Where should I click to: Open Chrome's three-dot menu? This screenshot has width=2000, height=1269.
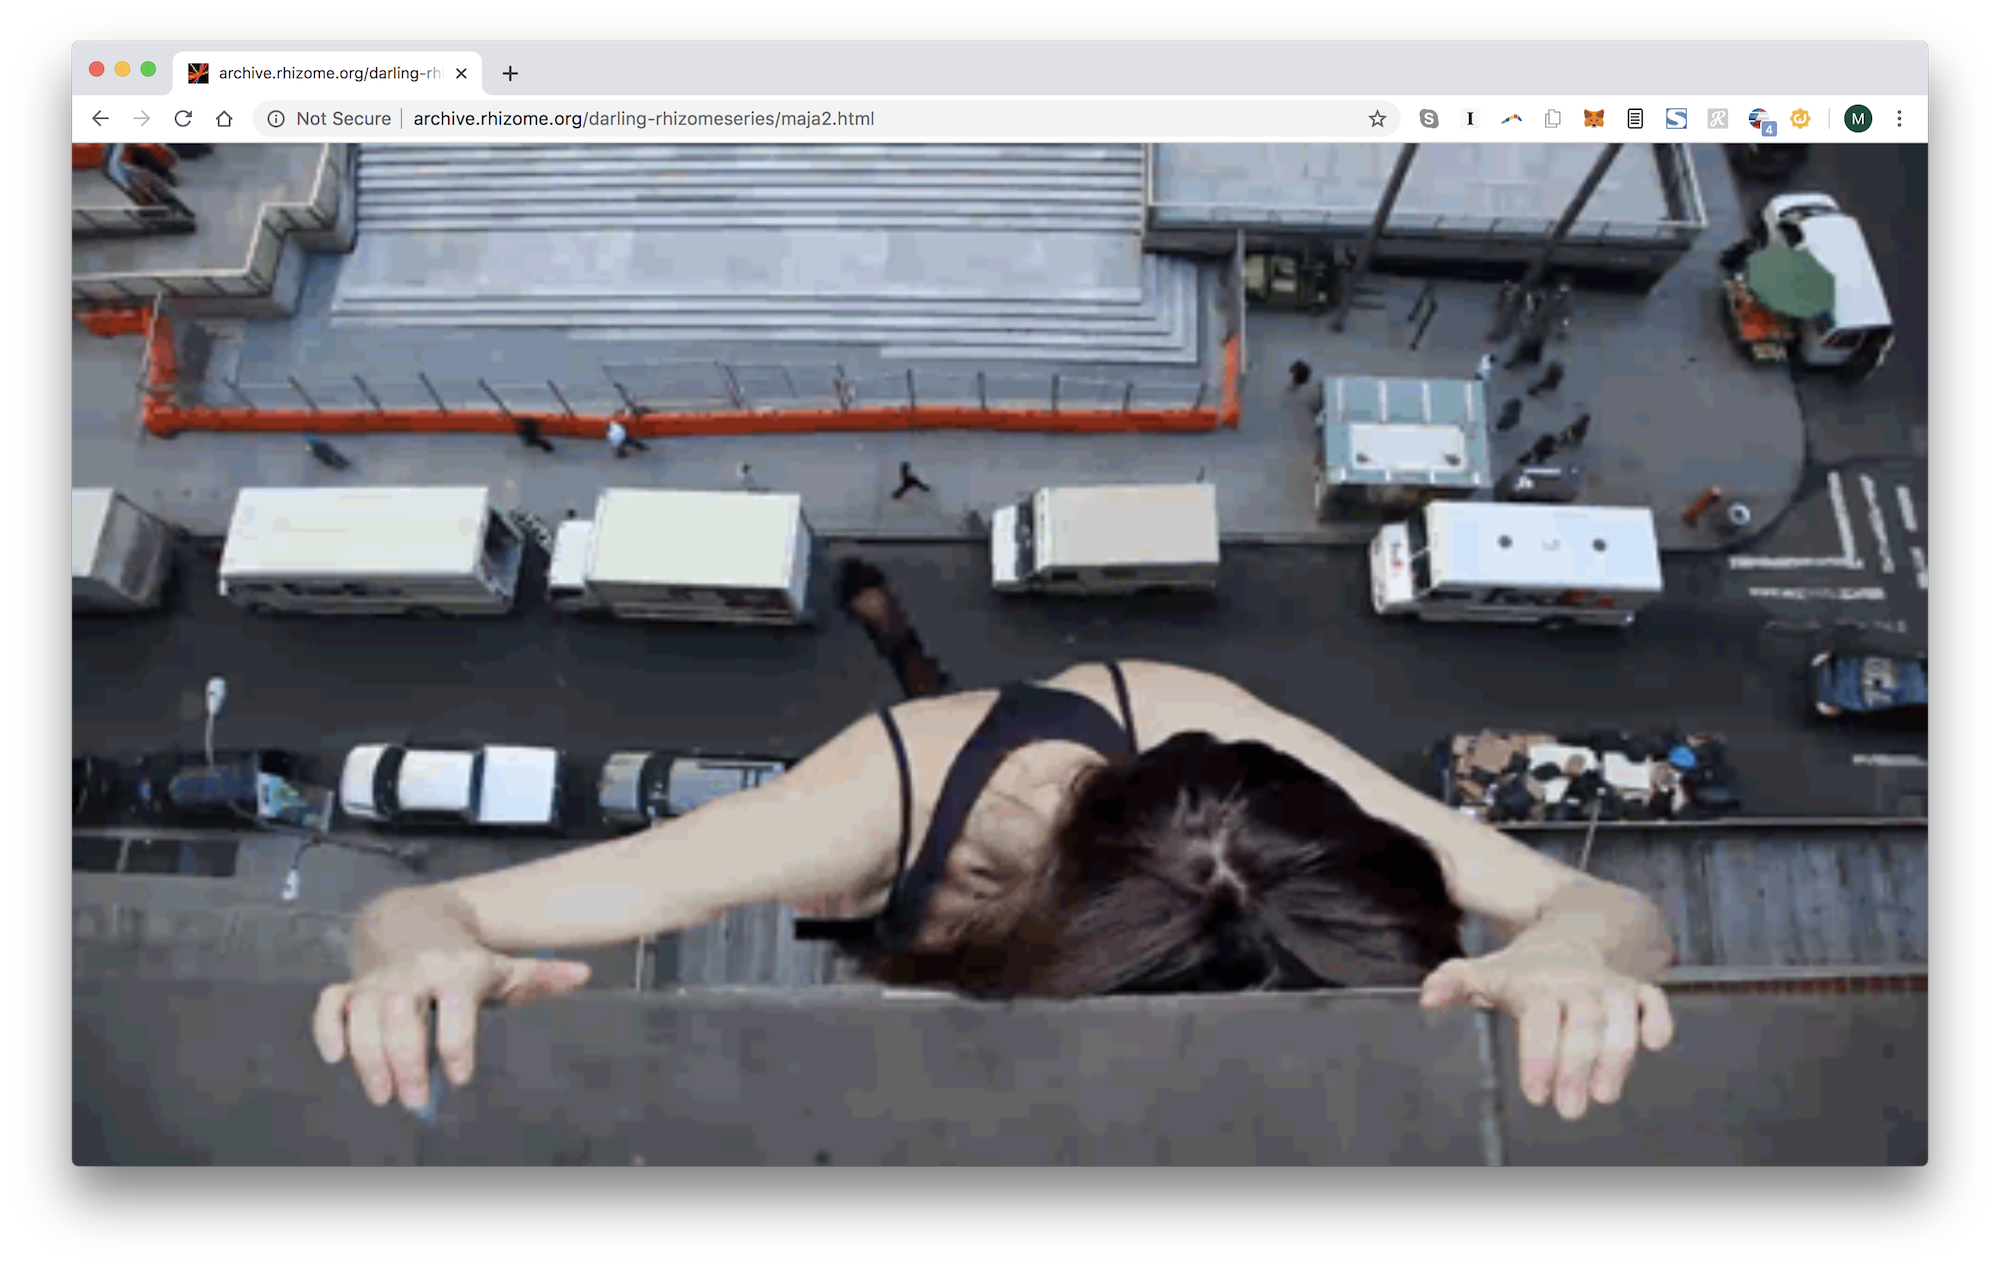[x=1899, y=119]
